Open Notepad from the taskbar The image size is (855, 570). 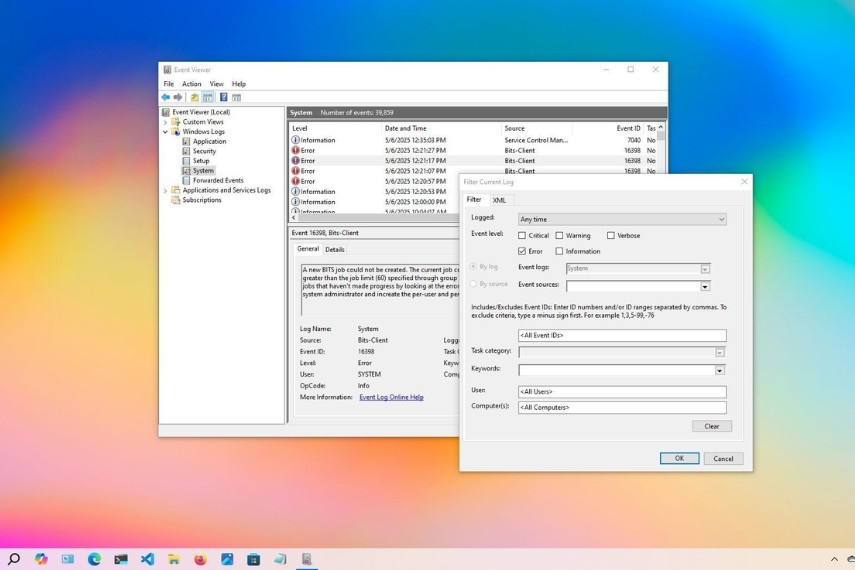[x=280, y=559]
